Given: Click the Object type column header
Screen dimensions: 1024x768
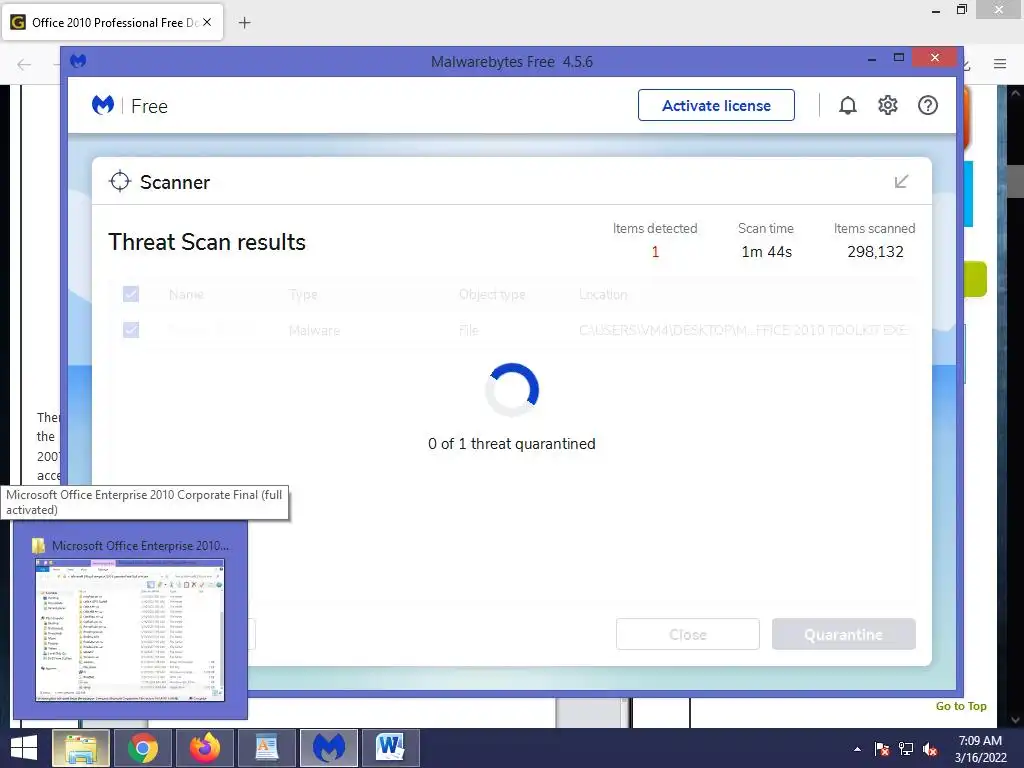Looking at the screenshot, I should point(492,295).
